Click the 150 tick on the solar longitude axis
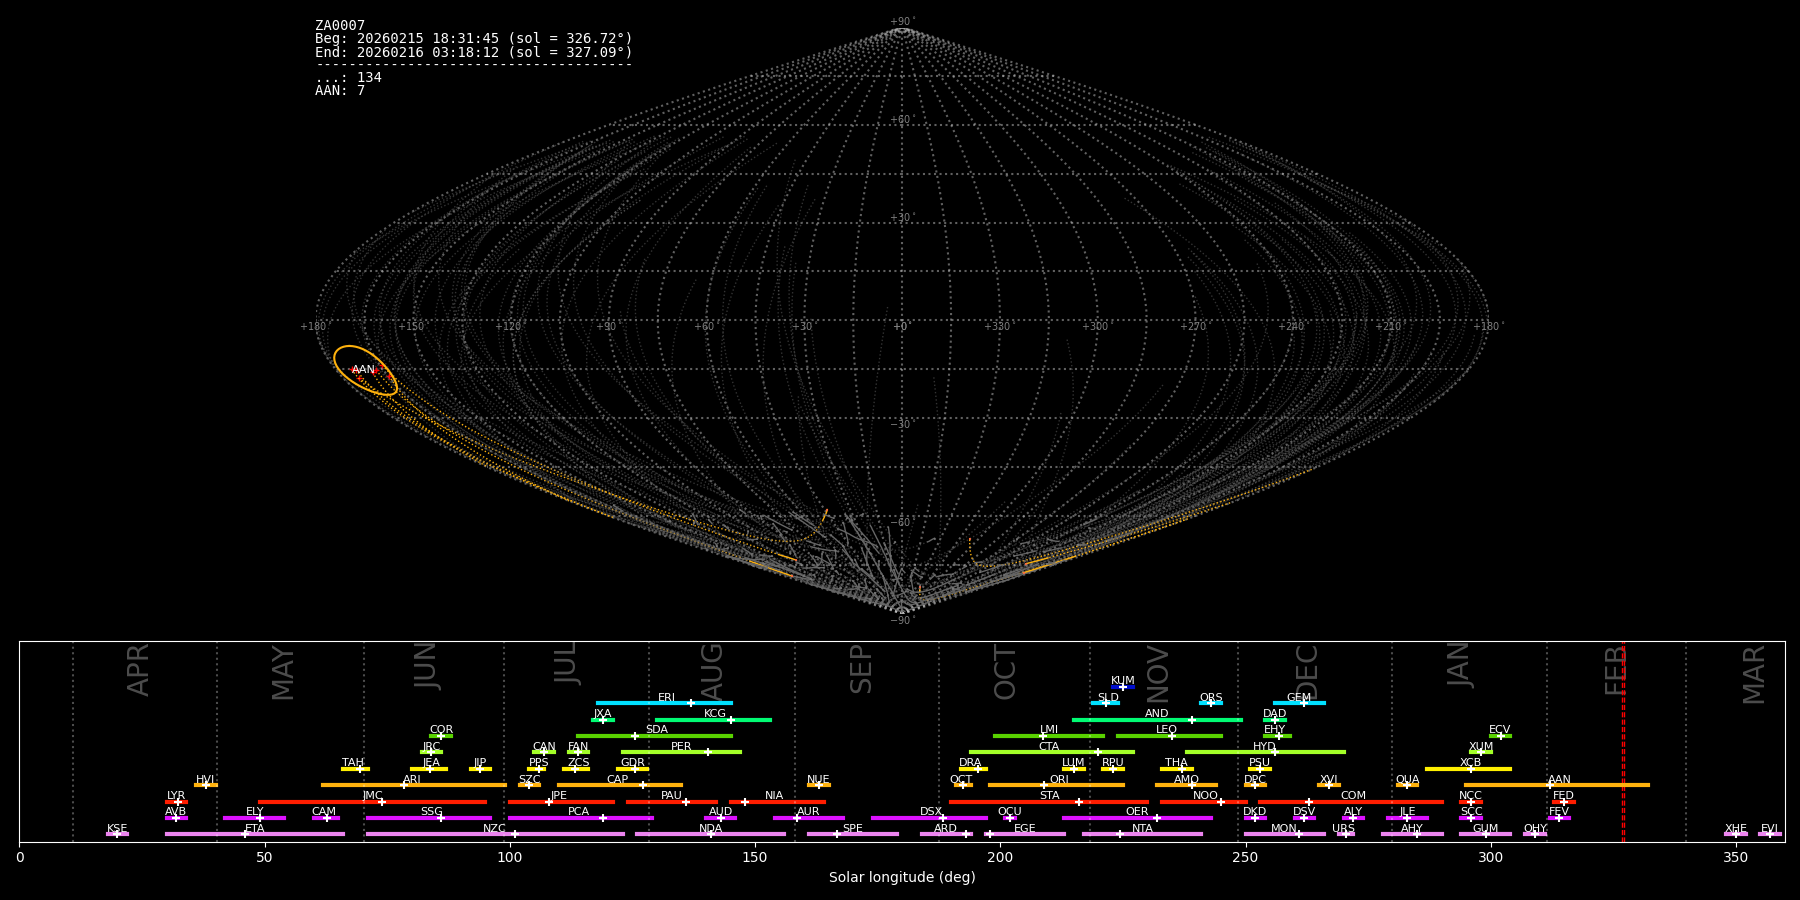1800x900 pixels. click(x=755, y=857)
